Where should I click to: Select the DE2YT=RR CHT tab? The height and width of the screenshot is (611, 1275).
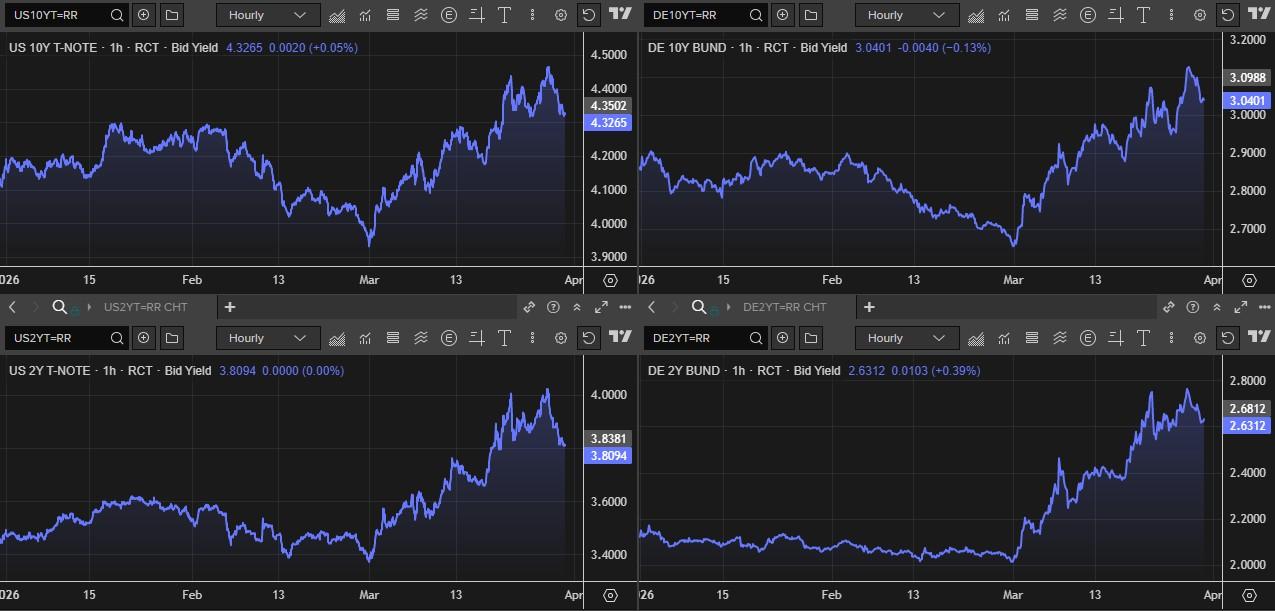click(784, 307)
